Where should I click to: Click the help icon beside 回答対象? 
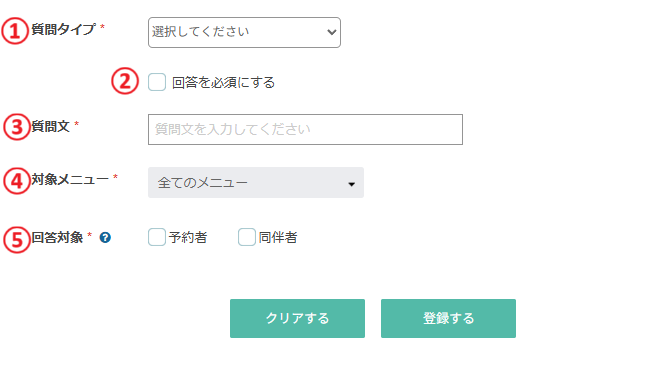[105, 237]
